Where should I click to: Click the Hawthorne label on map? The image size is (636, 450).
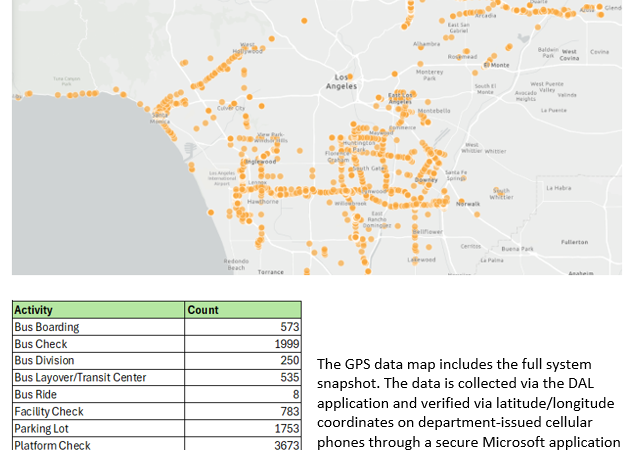(263, 201)
